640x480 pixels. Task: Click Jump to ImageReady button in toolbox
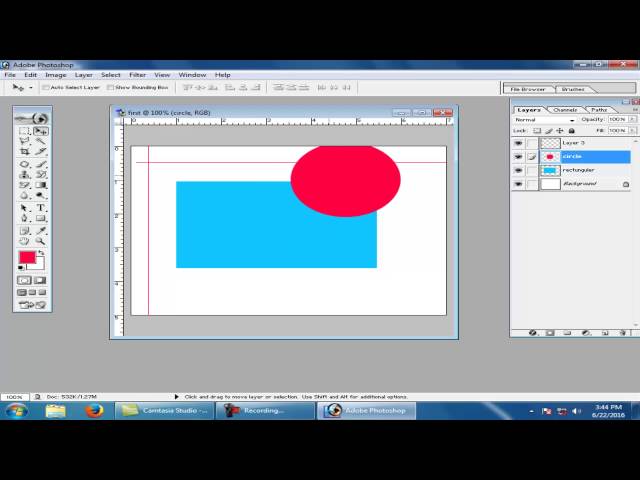[x=32, y=305]
